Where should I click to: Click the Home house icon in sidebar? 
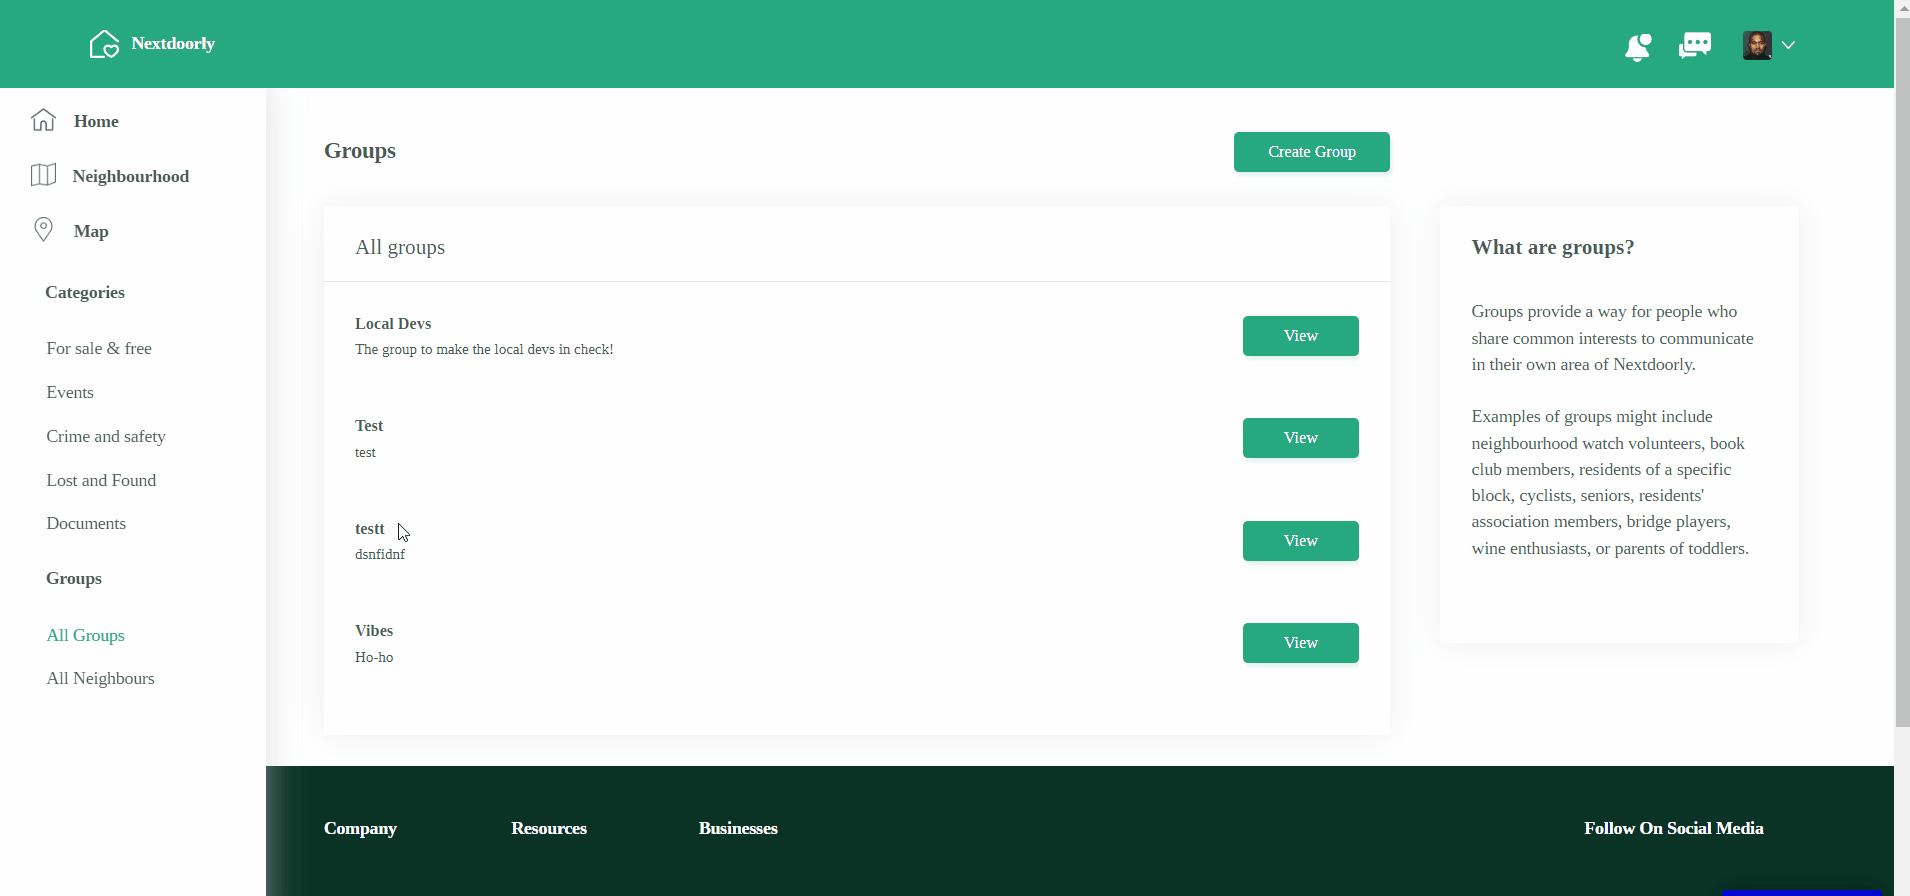pyautogui.click(x=43, y=120)
